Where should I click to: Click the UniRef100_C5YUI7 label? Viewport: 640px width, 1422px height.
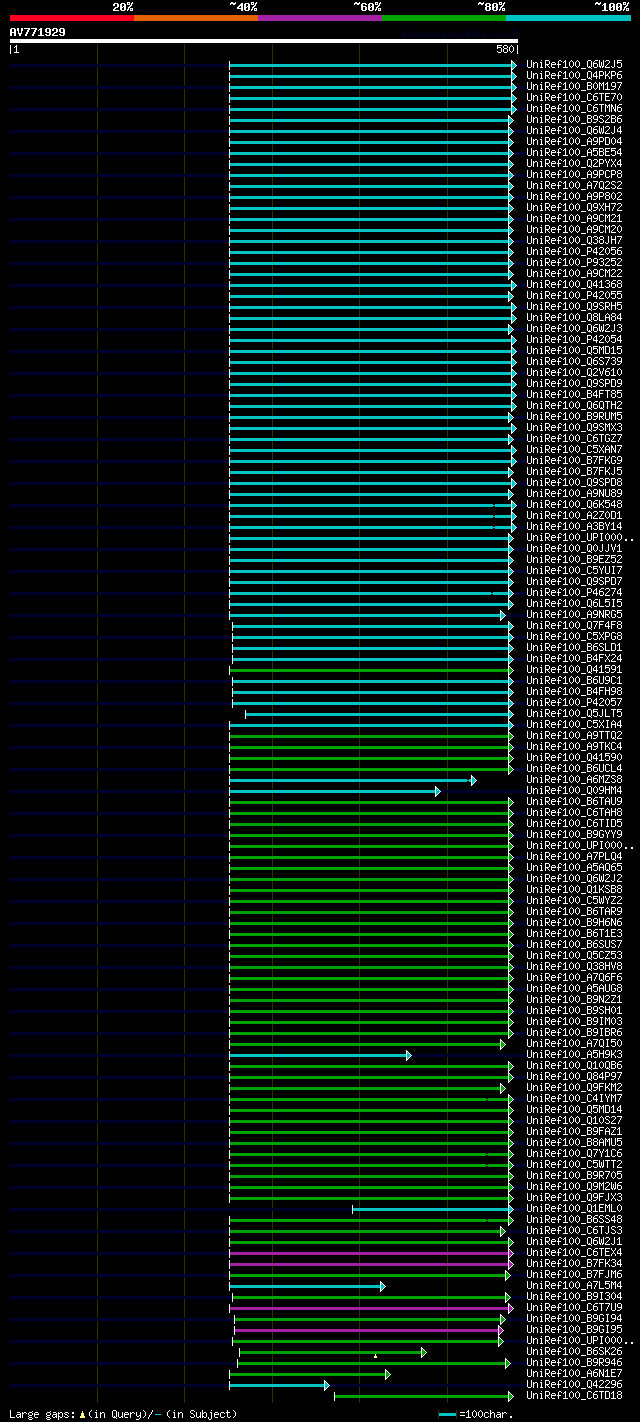(574, 571)
